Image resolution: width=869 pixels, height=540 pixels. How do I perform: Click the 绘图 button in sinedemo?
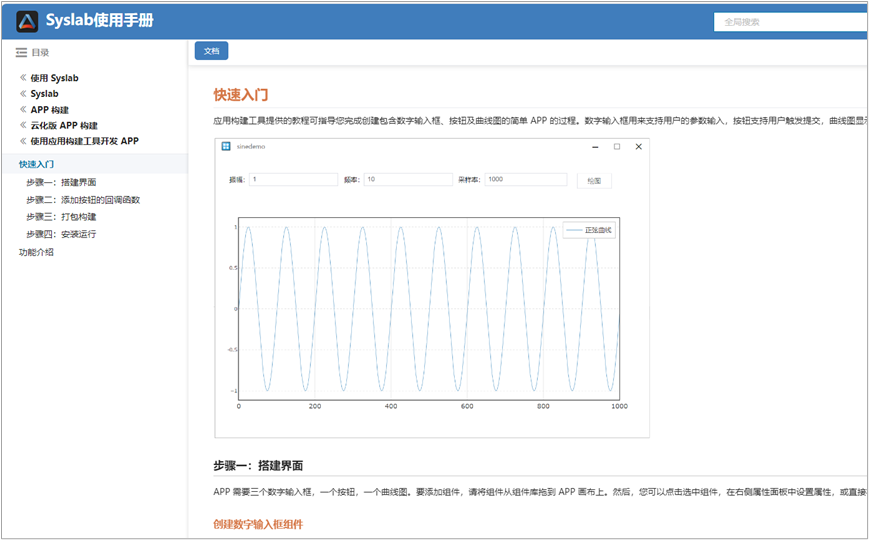(x=594, y=181)
